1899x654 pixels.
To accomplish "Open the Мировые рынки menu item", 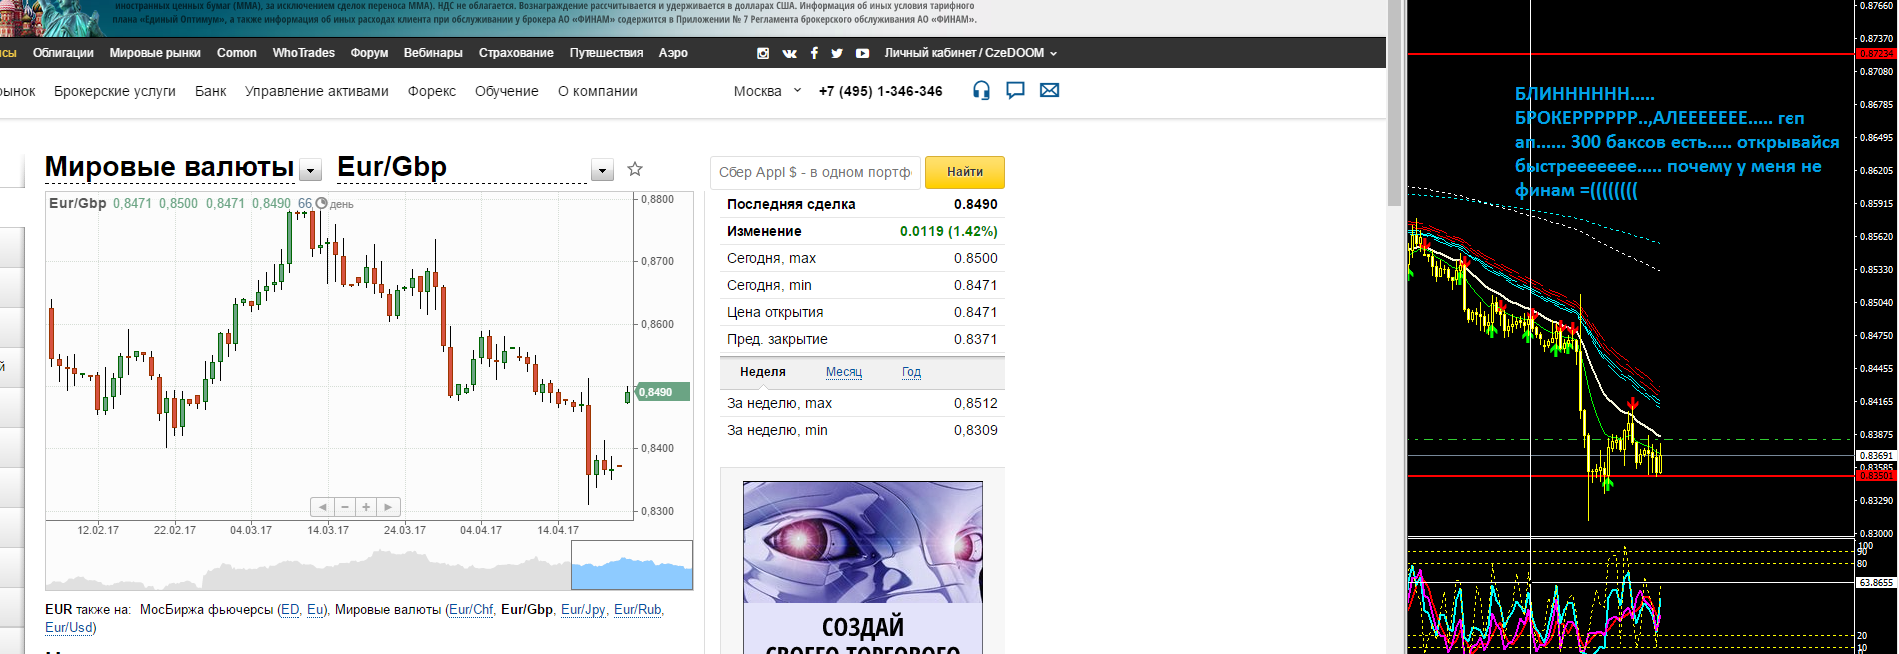I will pyautogui.click(x=155, y=53).
